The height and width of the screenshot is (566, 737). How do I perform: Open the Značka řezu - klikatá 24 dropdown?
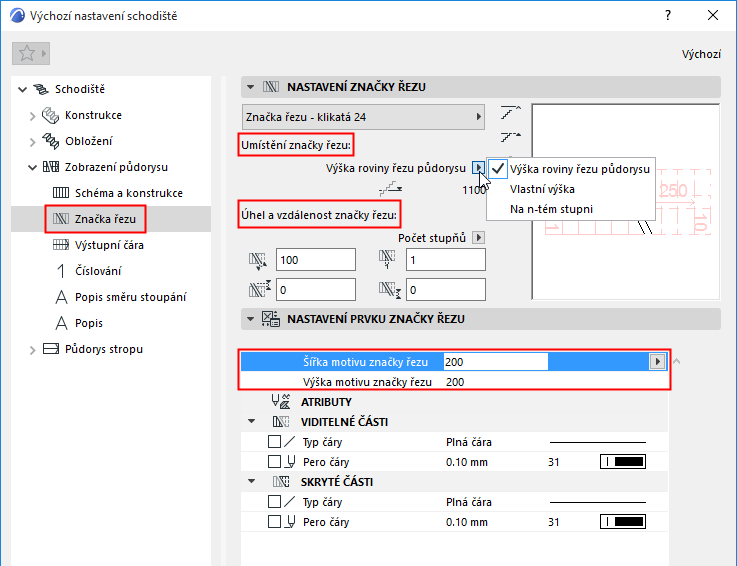(363, 117)
